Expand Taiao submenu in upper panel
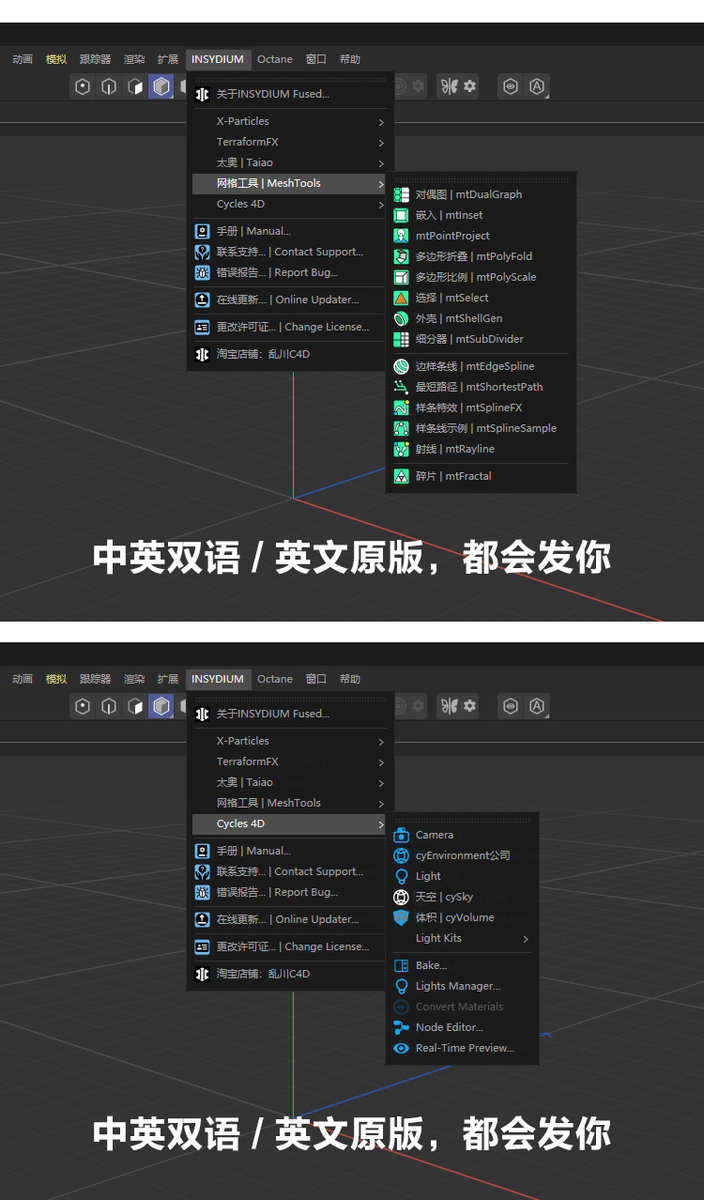Viewport: 704px width, 1200px height. [x=290, y=162]
